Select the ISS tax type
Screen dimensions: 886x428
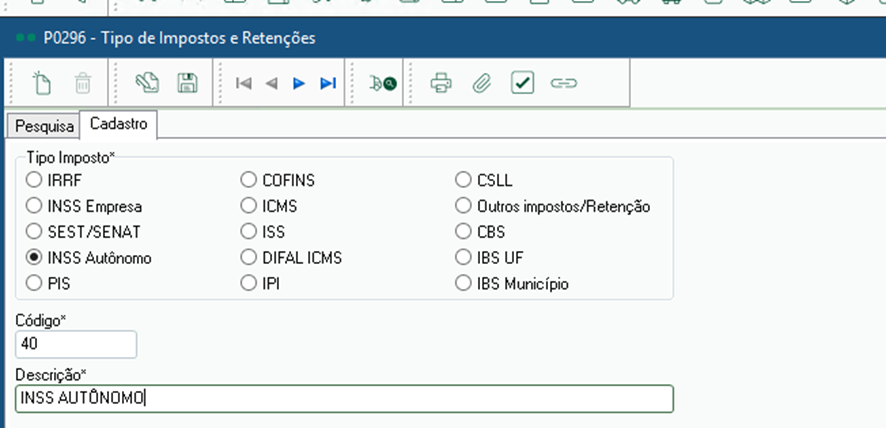pos(249,232)
